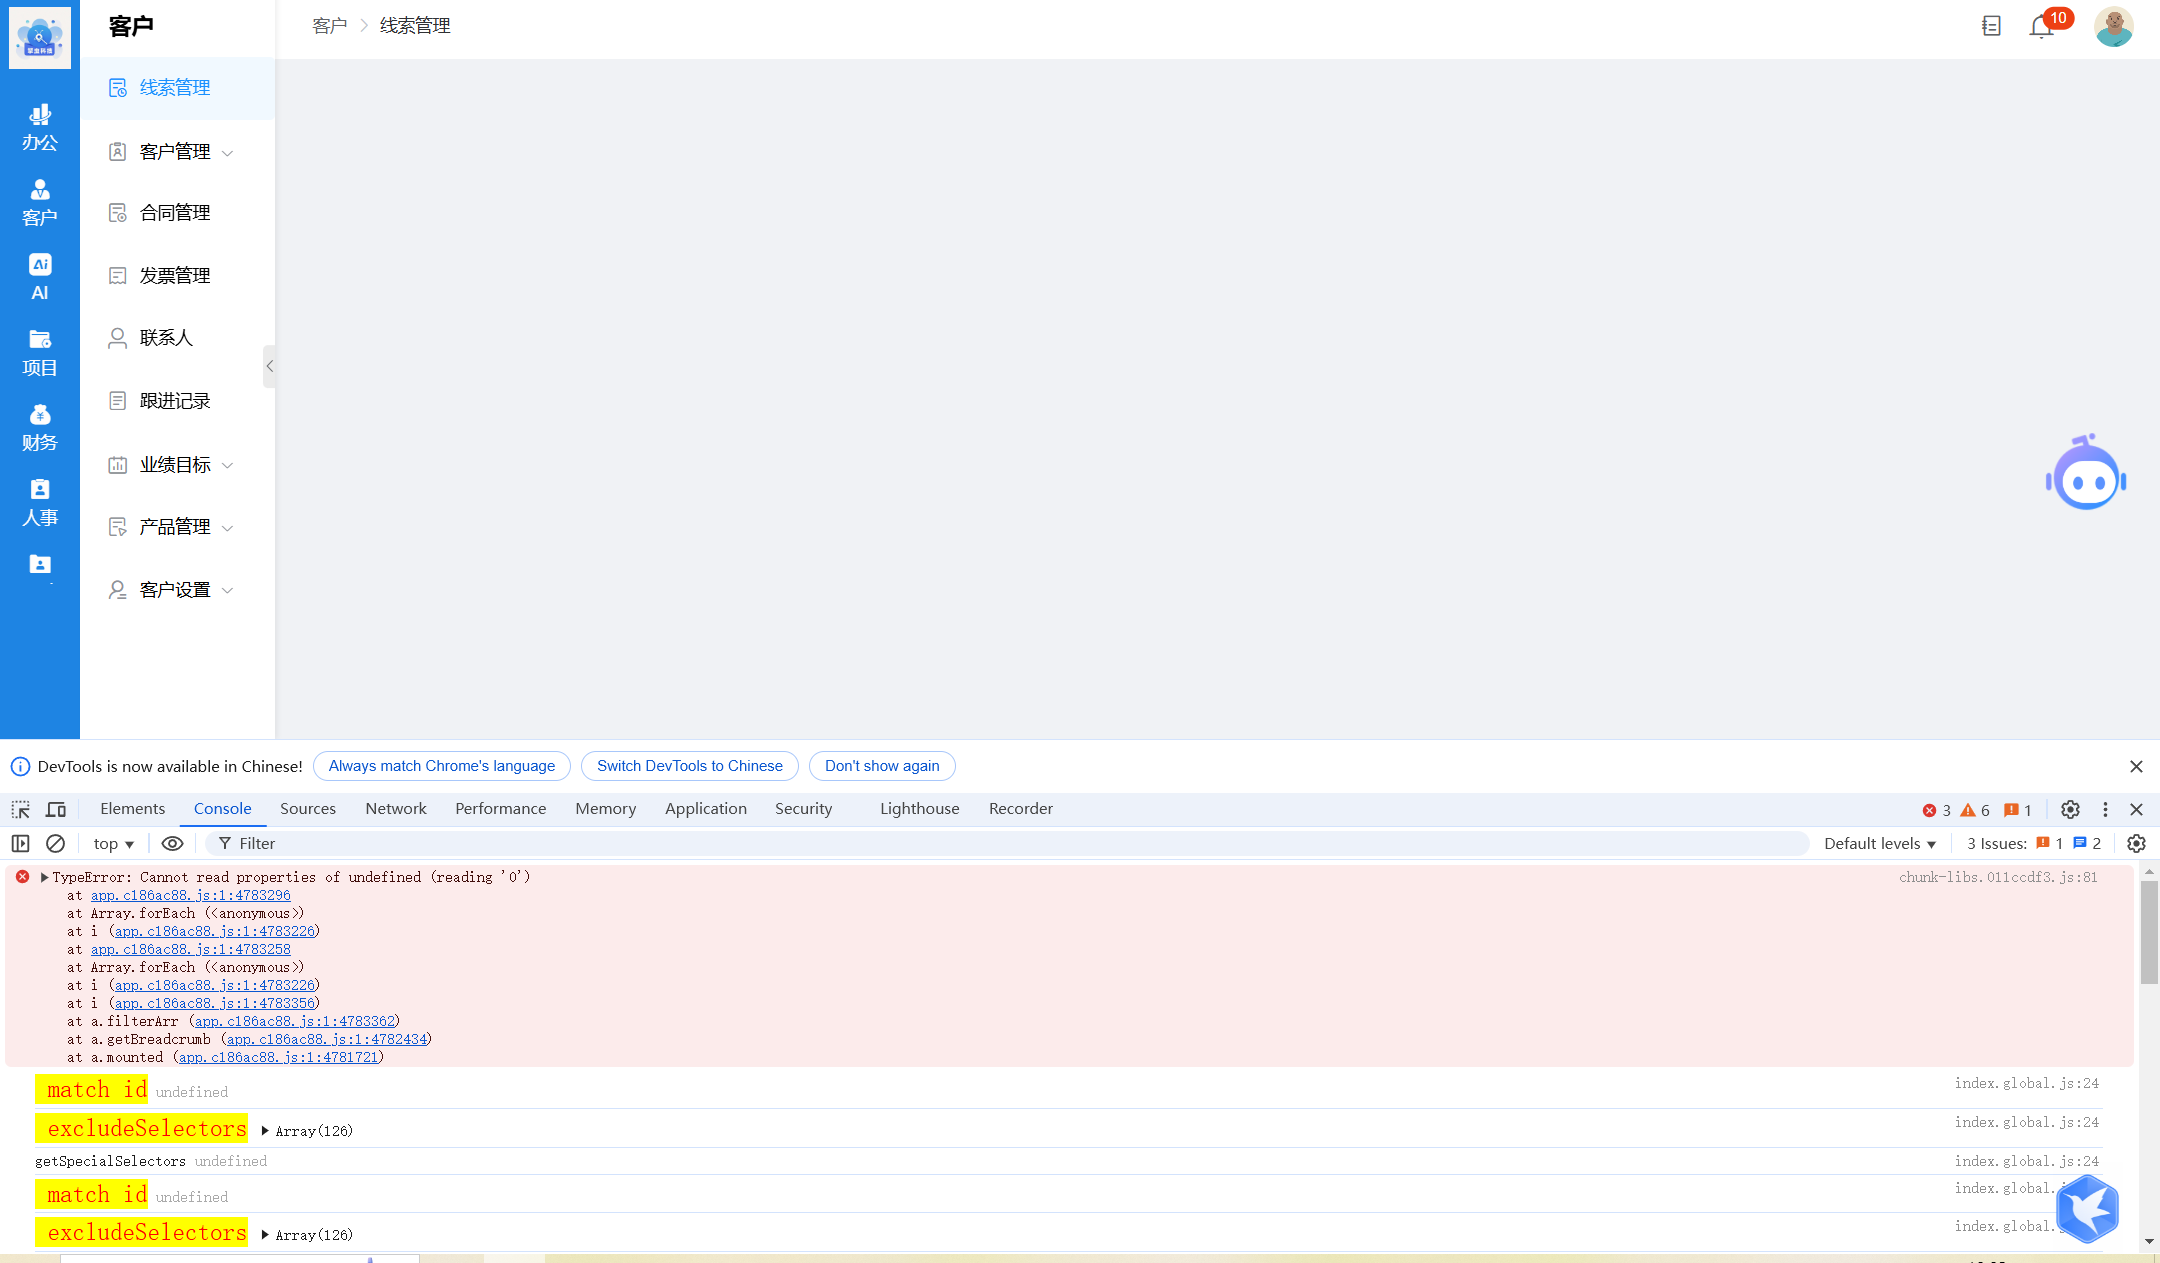Viewport: 2160px width, 1263px height.
Task: Expand the 客户管理 submenu
Action: pyautogui.click(x=176, y=152)
